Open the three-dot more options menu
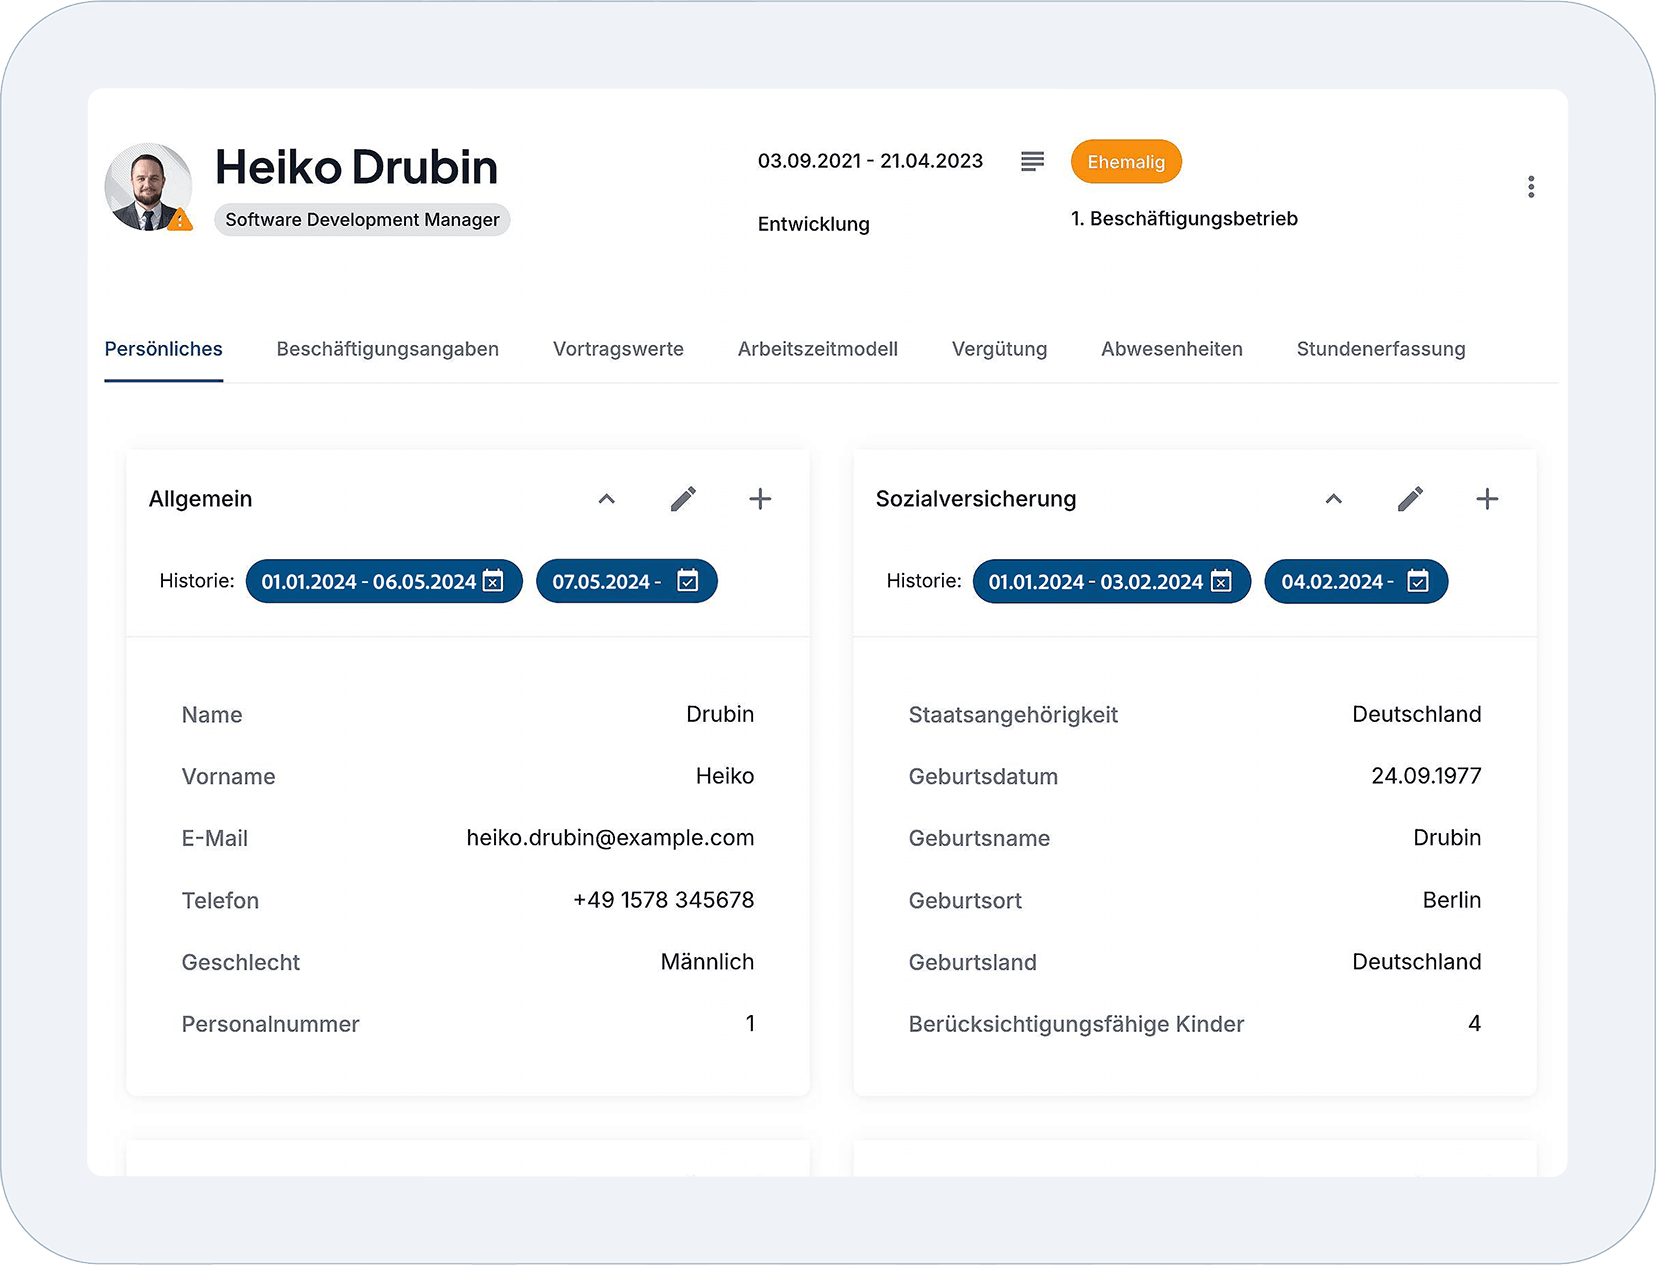Viewport: 1656px width, 1265px height. click(x=1530, y=187)
